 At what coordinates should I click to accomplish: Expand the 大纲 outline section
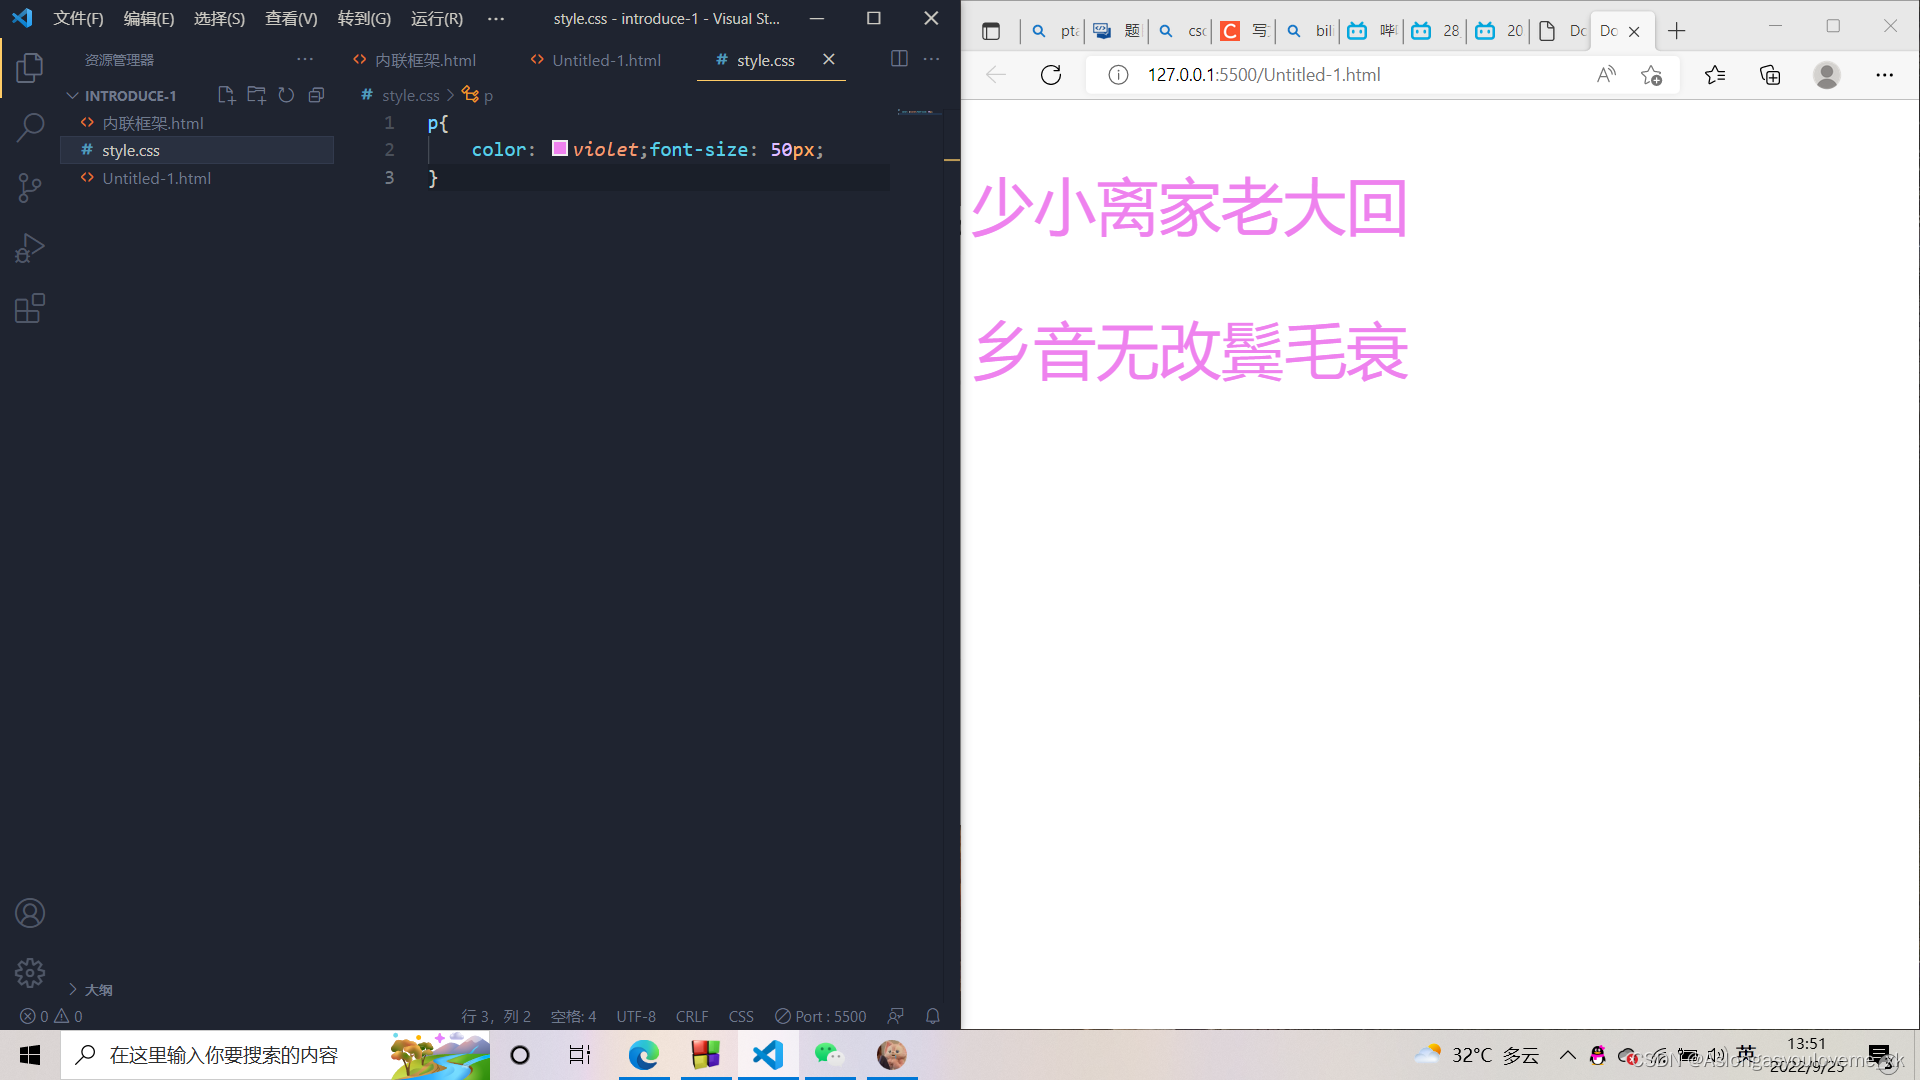pyautogui.click(x=90, y=989)
